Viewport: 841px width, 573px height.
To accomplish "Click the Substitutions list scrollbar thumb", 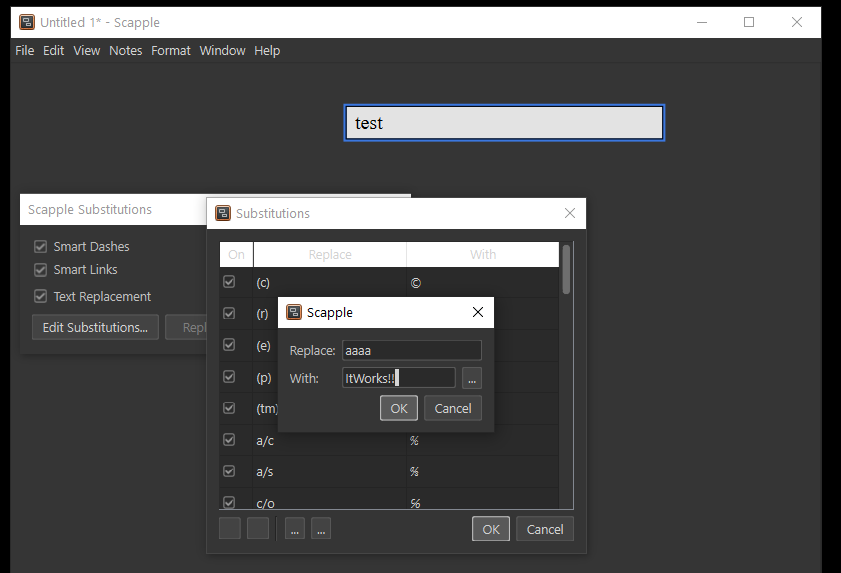I will (566, 269).
